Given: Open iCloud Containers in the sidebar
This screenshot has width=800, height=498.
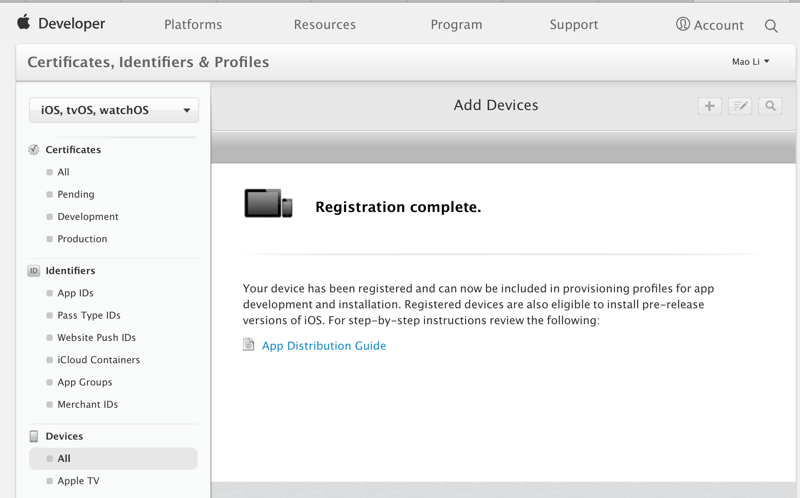Looking at the screenshot, I should [98, 360].
